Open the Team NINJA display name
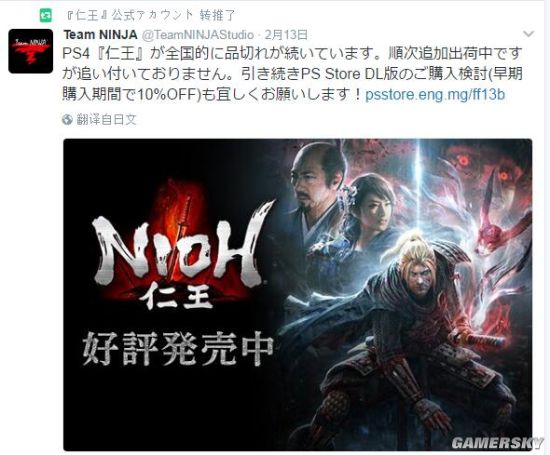The height and width of the screenshot is (455, 550). coord(100,35)
